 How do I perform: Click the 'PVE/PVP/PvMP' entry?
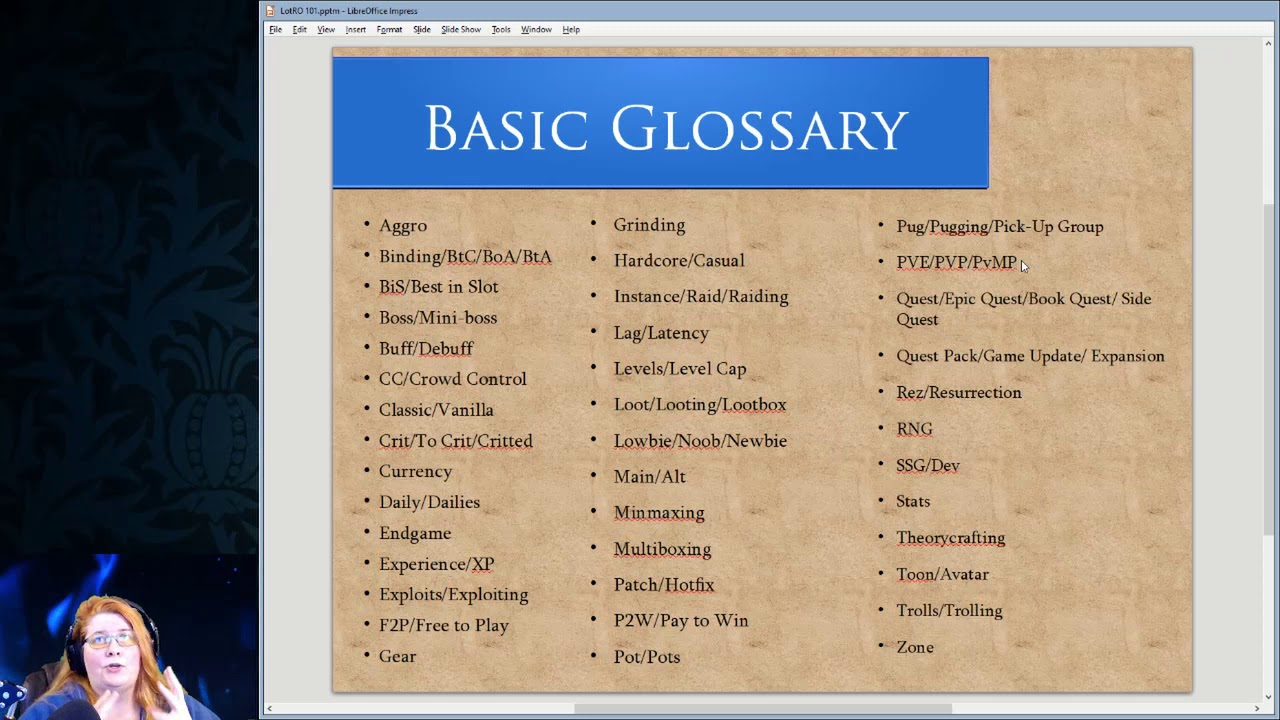tap(956, 262)
